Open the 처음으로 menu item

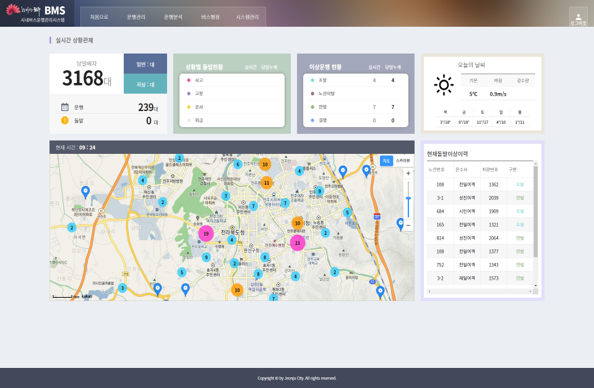[x=99, y=17]
